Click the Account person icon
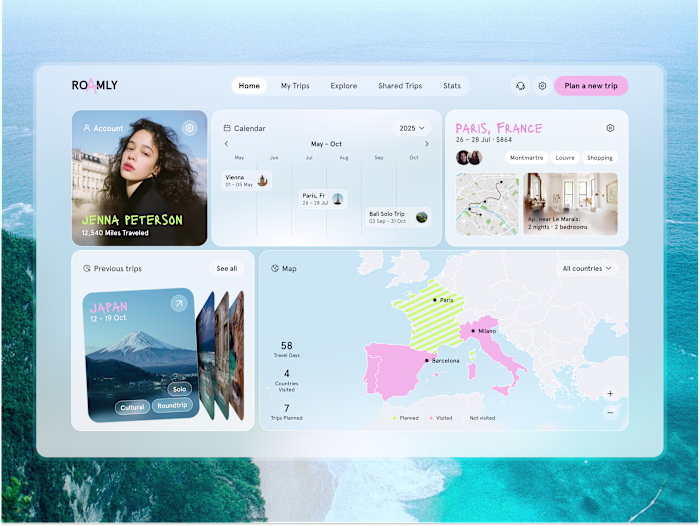 [x=87, y=128]
